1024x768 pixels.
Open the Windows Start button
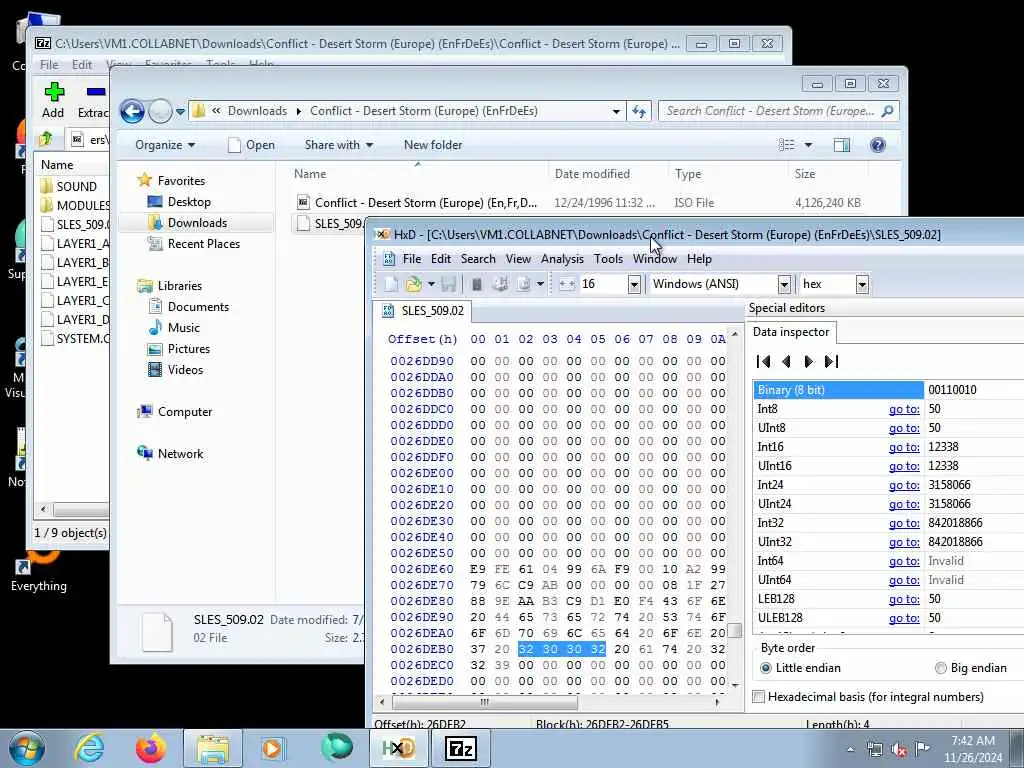pyautogui.click(x=26, y=748)
